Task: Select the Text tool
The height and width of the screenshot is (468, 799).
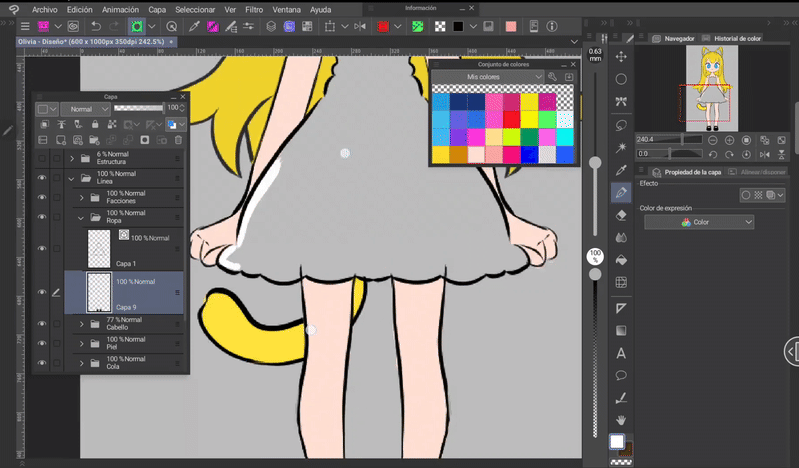Action: point(621,353)
